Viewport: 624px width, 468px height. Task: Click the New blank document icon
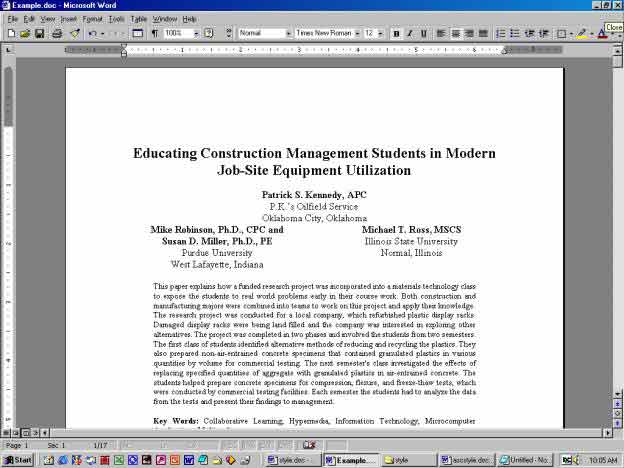(11, 33)
